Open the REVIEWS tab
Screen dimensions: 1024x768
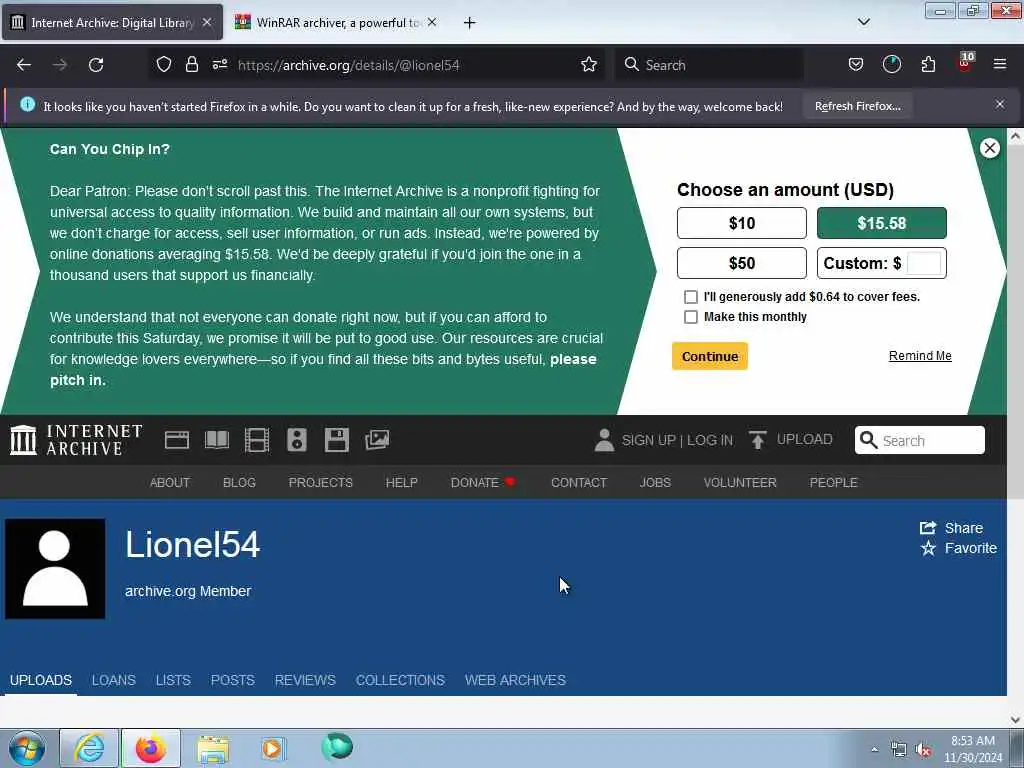click(305, 680)
